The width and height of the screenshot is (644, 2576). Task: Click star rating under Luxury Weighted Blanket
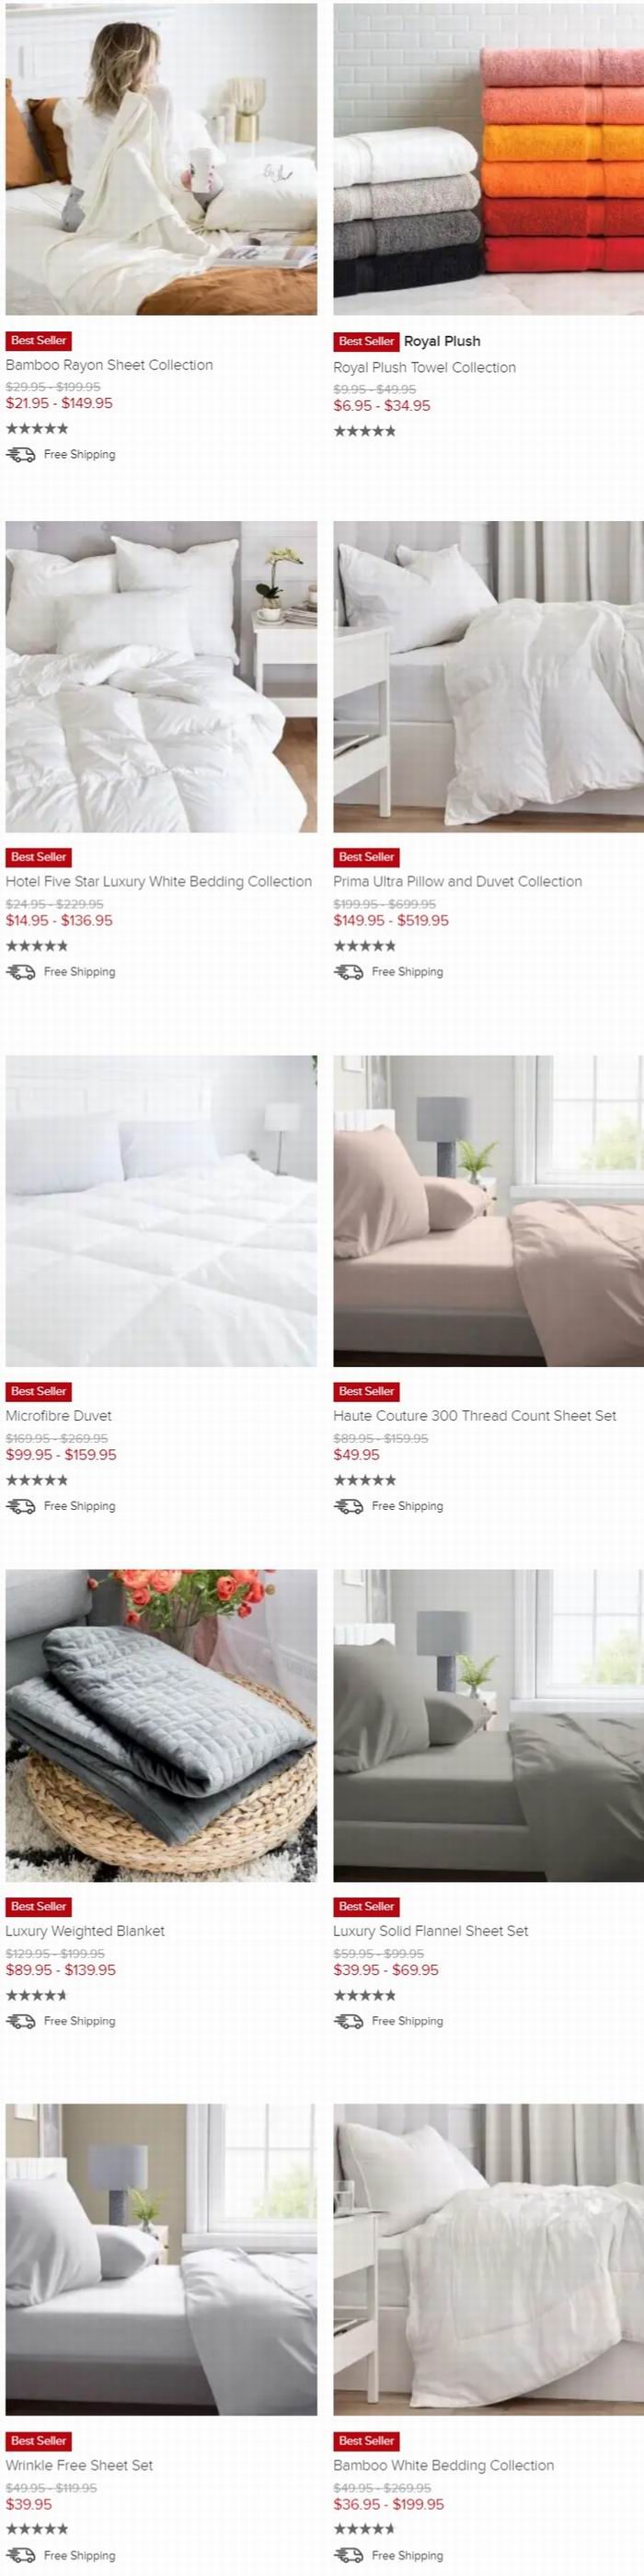(37, 1995)
